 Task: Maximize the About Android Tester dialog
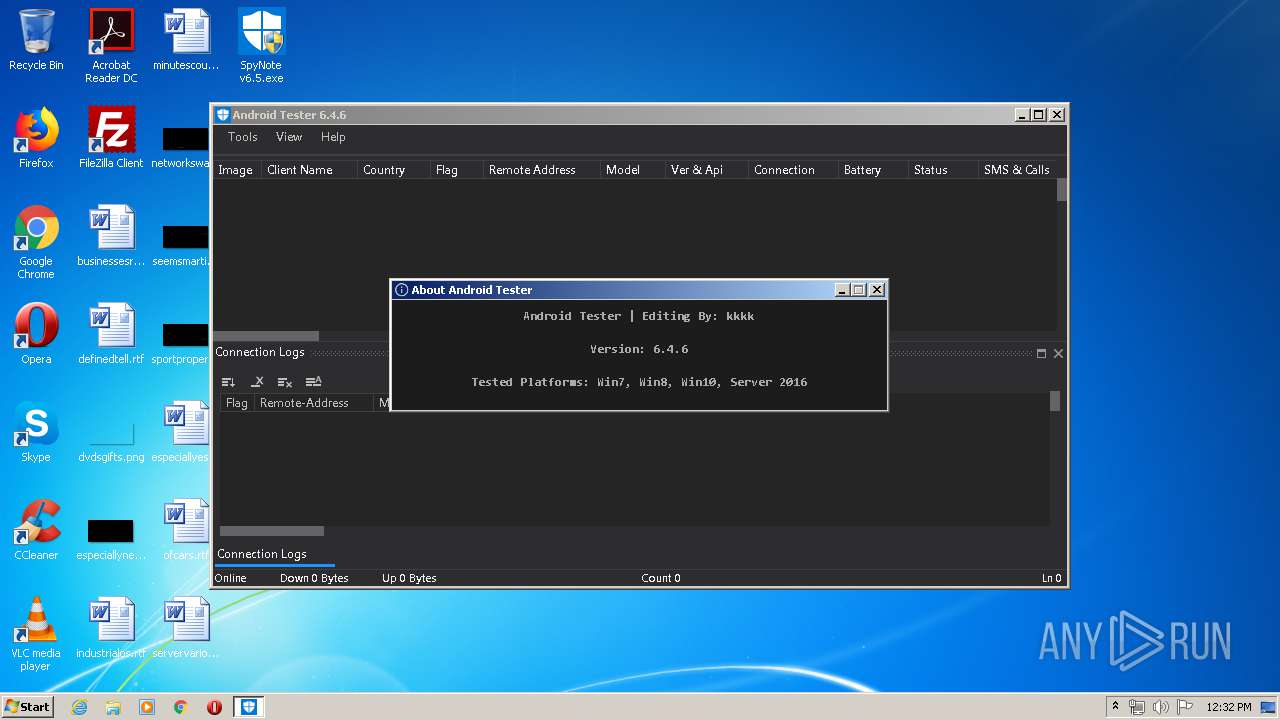coord(859,290)
